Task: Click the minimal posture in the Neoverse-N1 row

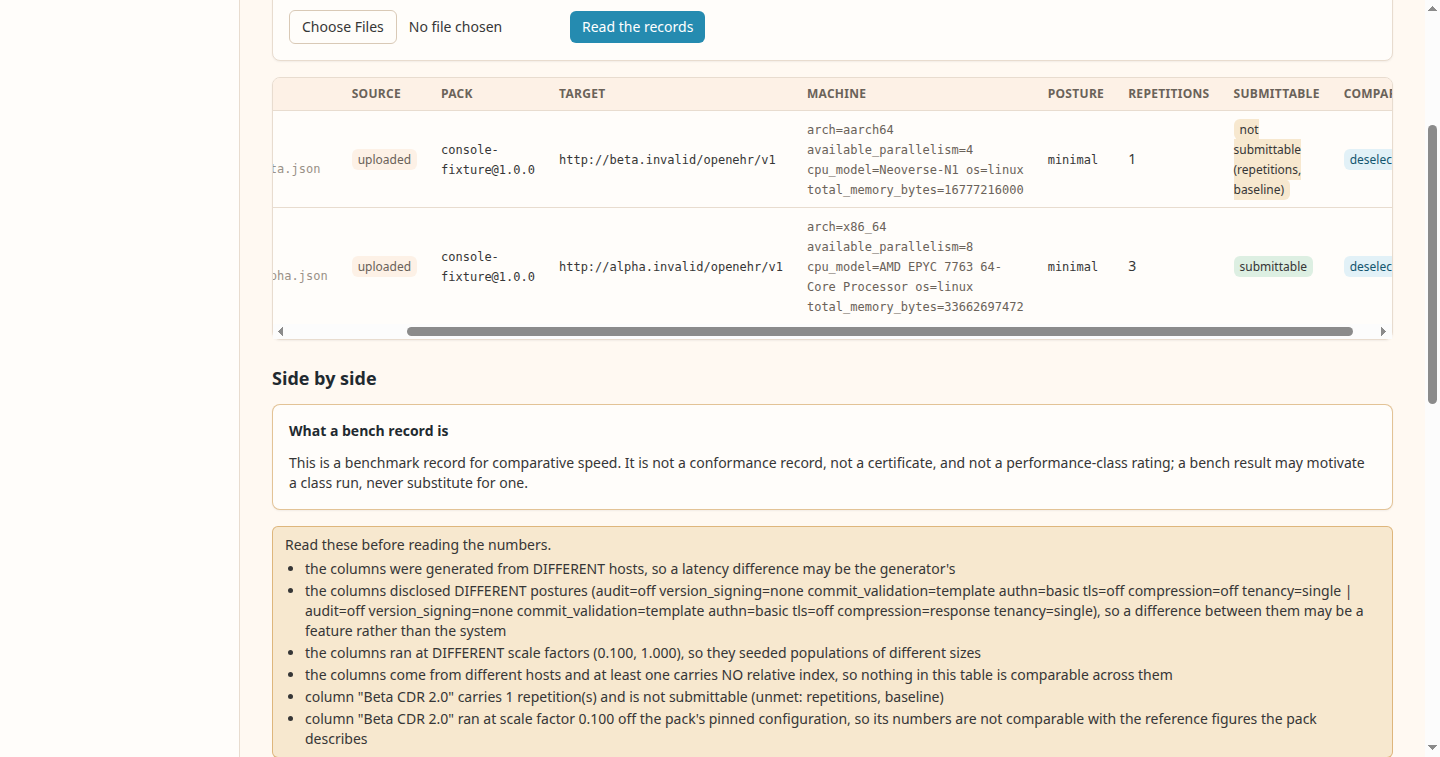Action: (1073, 160)
